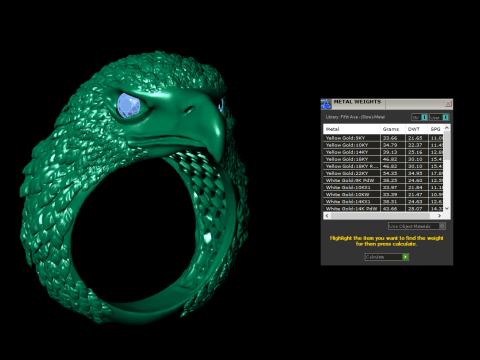The height and width of the screenshot is (360, 480).
Task: Select the White Gold:10KW row
Action: point(383,194)
